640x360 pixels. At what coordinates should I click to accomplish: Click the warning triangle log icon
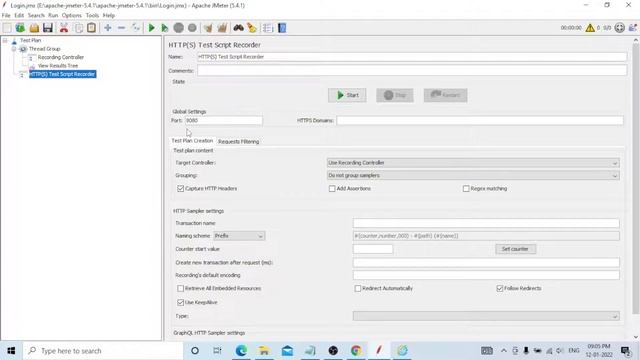pos(590,28)
